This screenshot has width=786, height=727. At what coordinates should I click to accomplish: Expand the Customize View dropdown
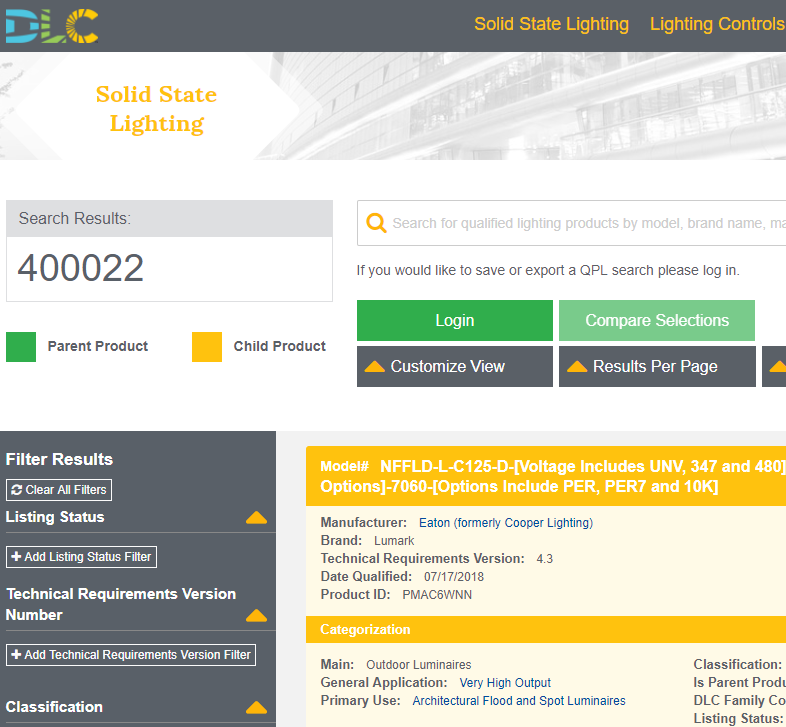coord(455,367)
